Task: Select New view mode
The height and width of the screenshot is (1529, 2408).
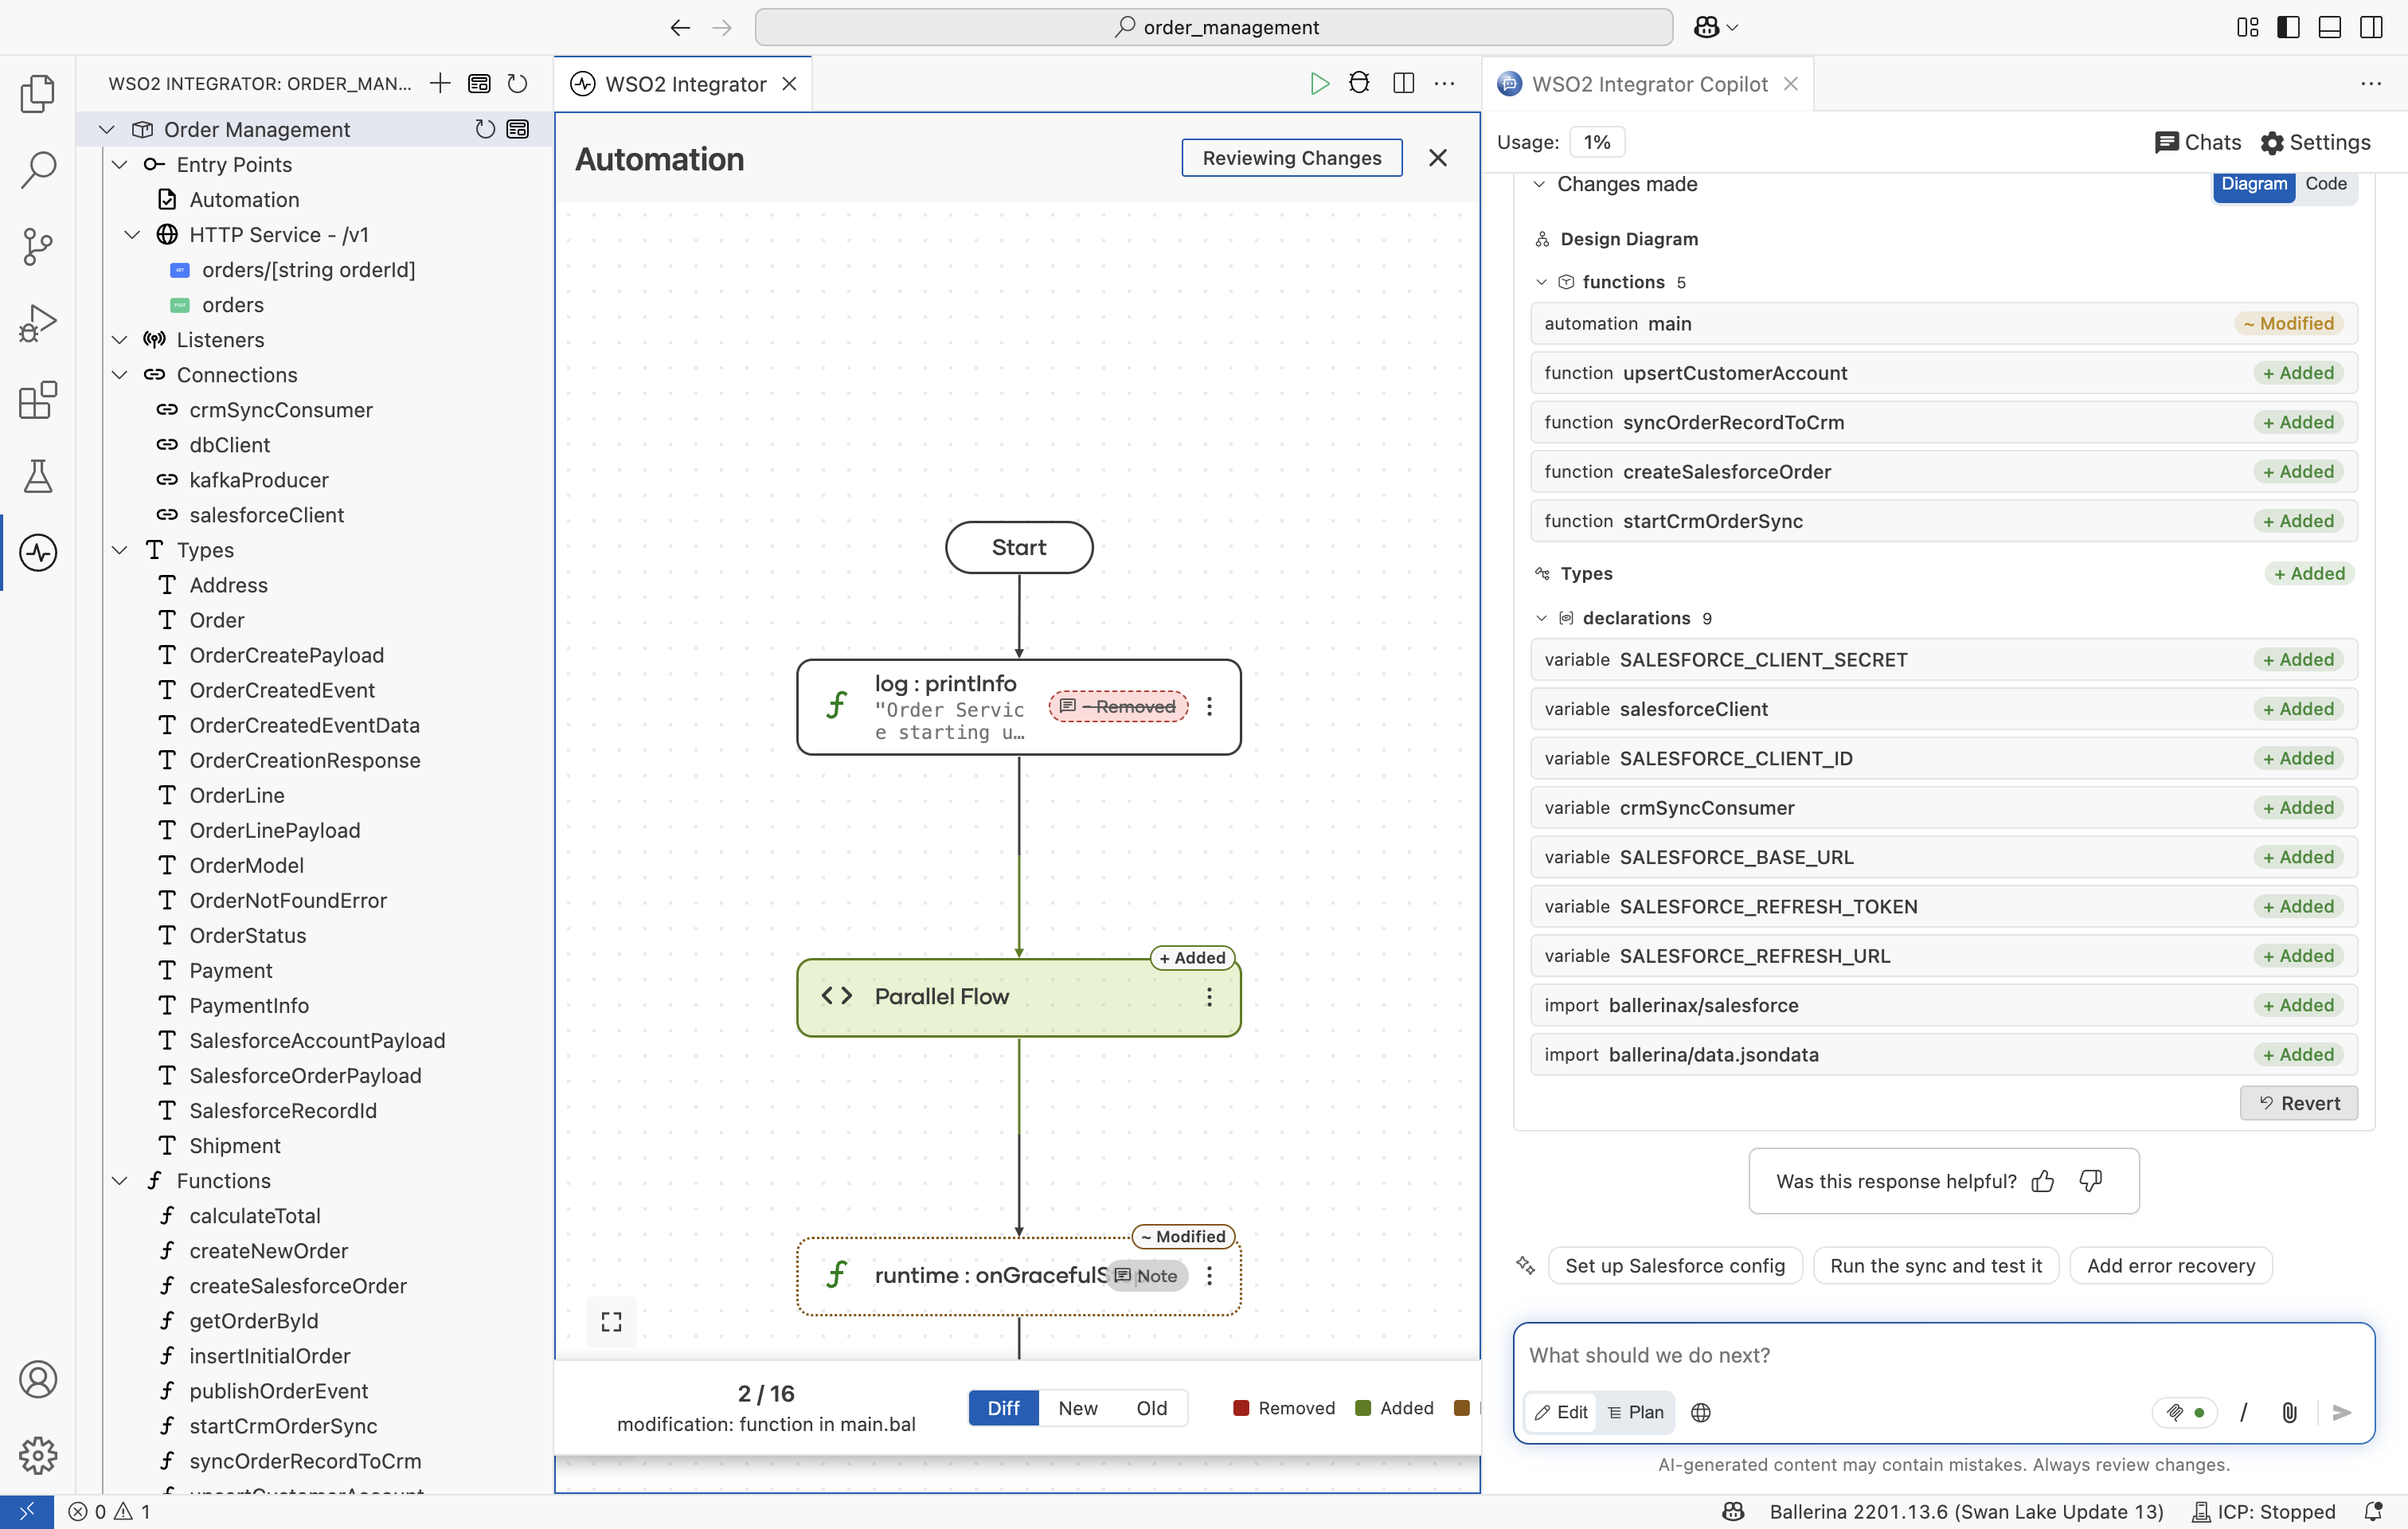Action: point(1078,1408)
